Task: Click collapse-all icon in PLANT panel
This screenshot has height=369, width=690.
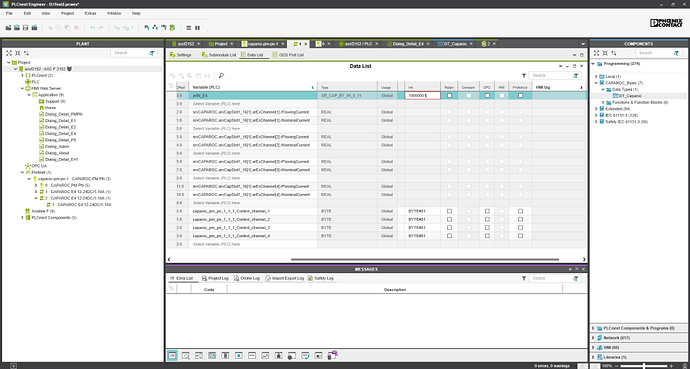Action: click(x=18, y=53)
